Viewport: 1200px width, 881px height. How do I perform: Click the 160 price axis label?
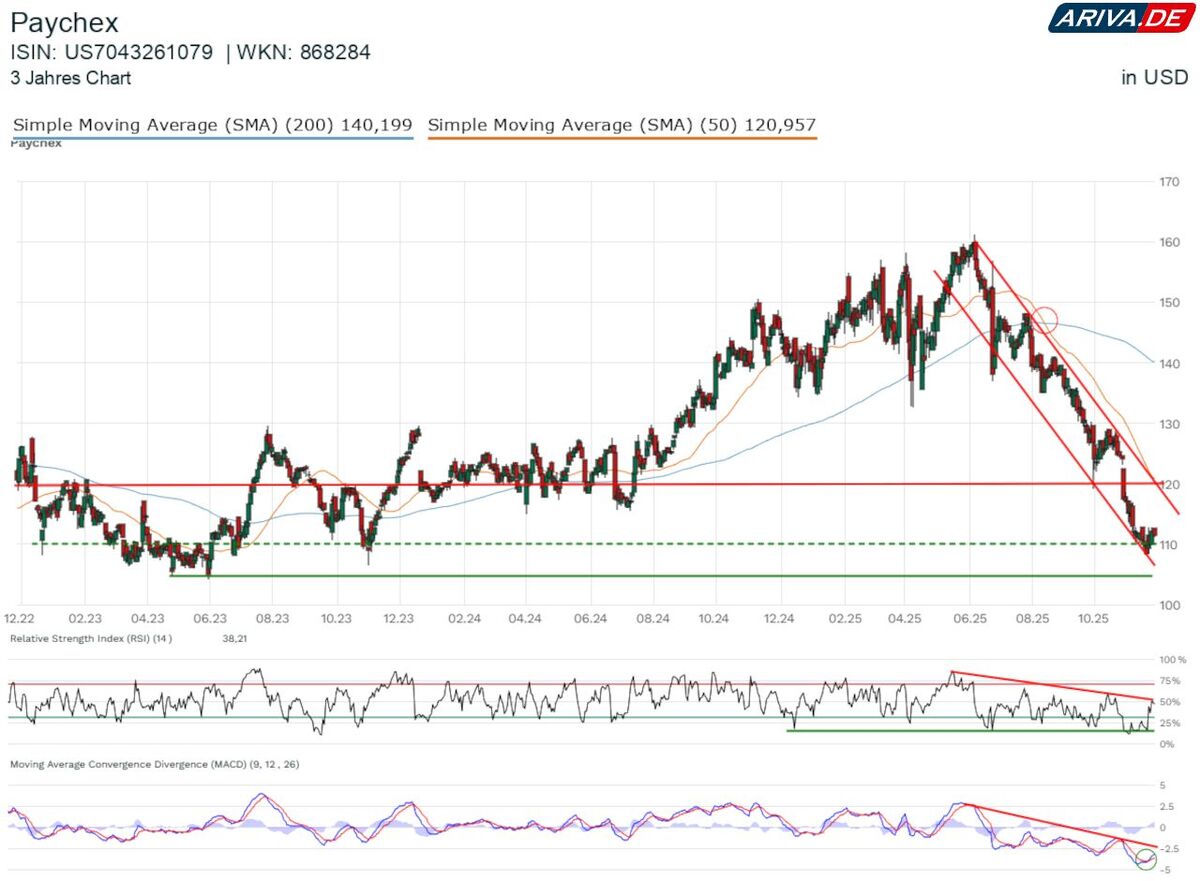(x=1171, y=242)
